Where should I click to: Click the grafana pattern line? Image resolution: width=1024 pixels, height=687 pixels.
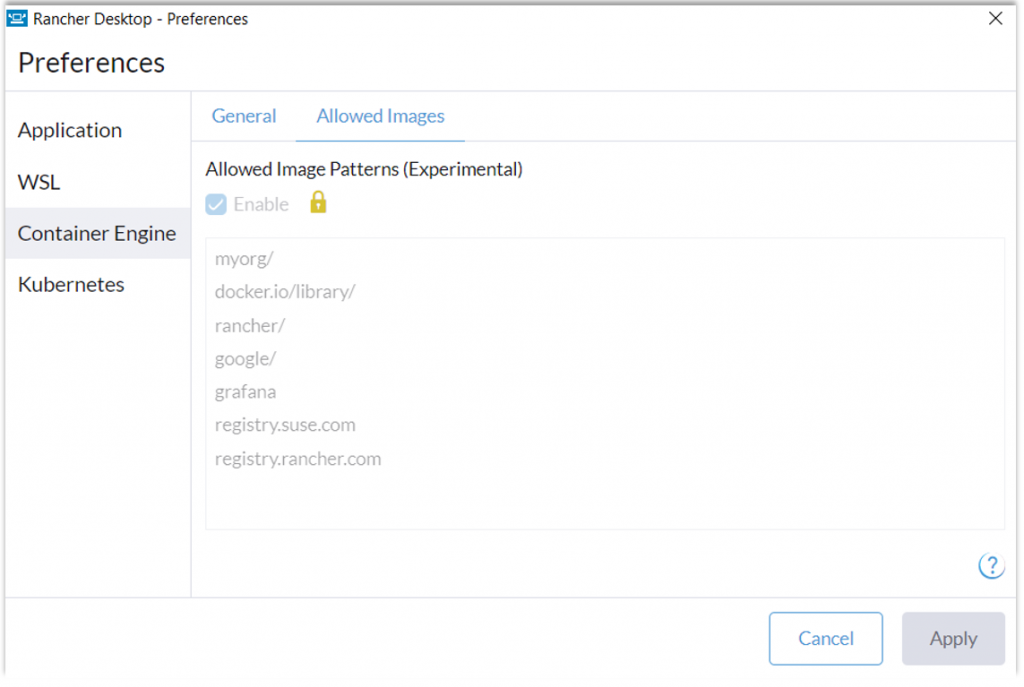click(245, 392)
